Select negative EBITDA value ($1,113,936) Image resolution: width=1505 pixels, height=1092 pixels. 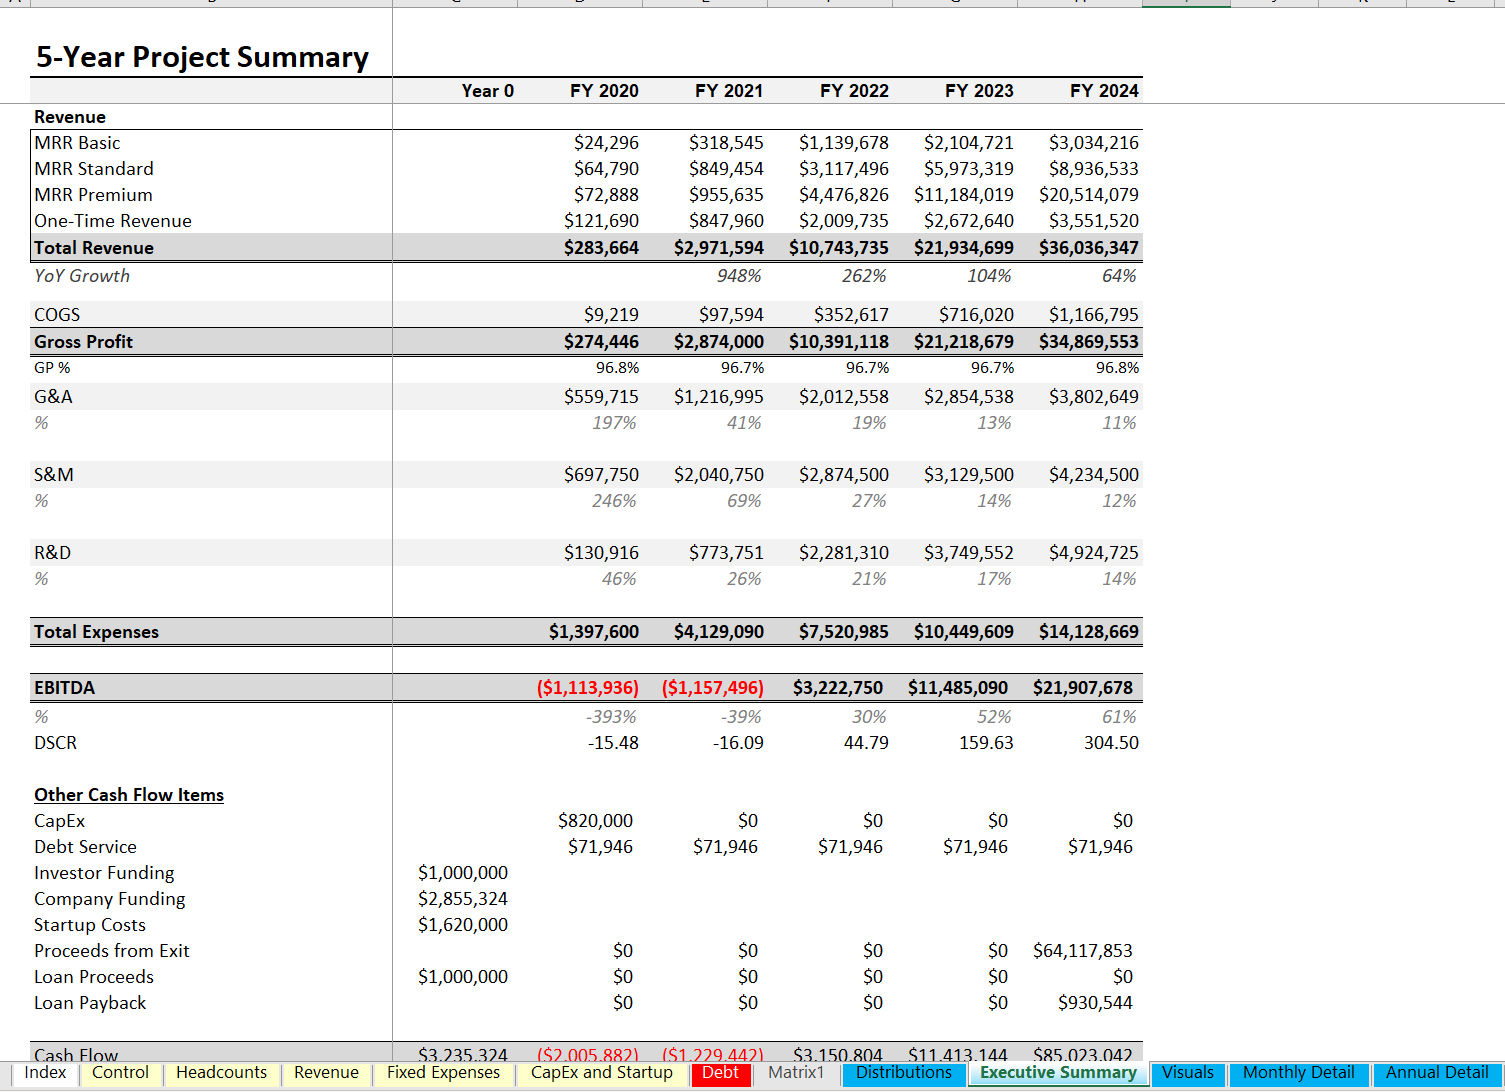click(587, 688)
